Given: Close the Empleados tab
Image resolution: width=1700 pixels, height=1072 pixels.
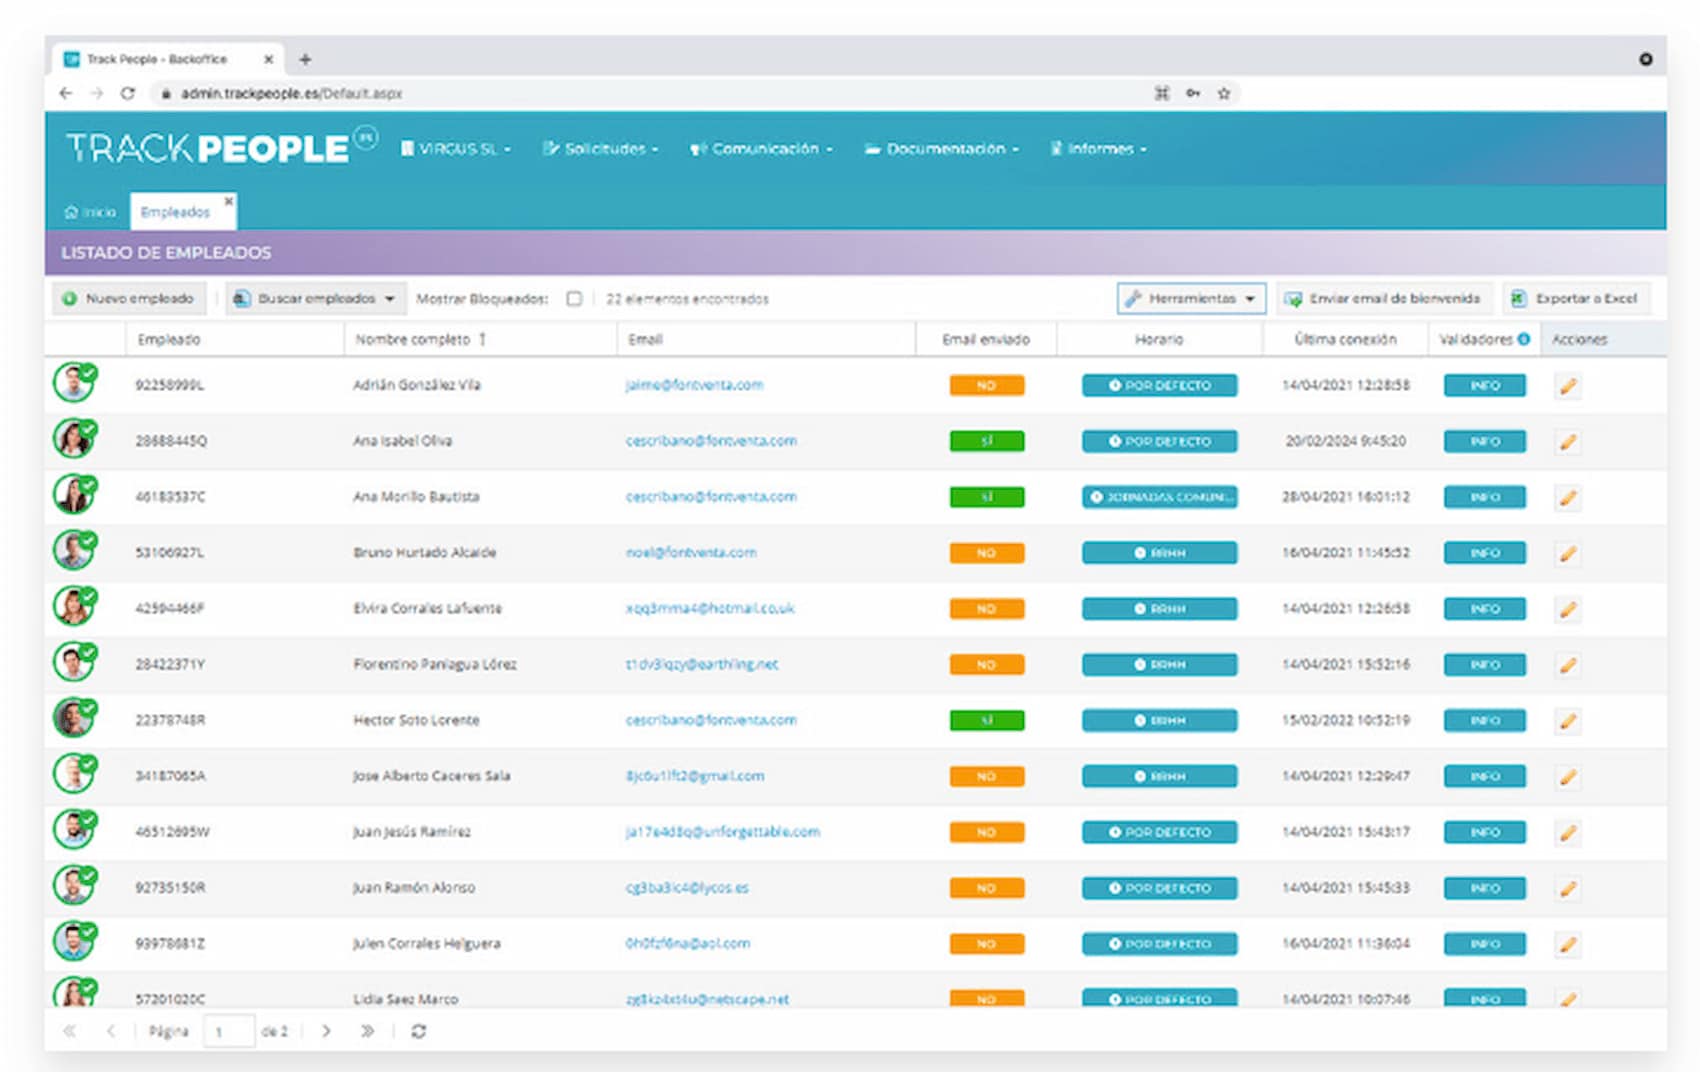Looking at the screenshot, I should coord(229,200).
